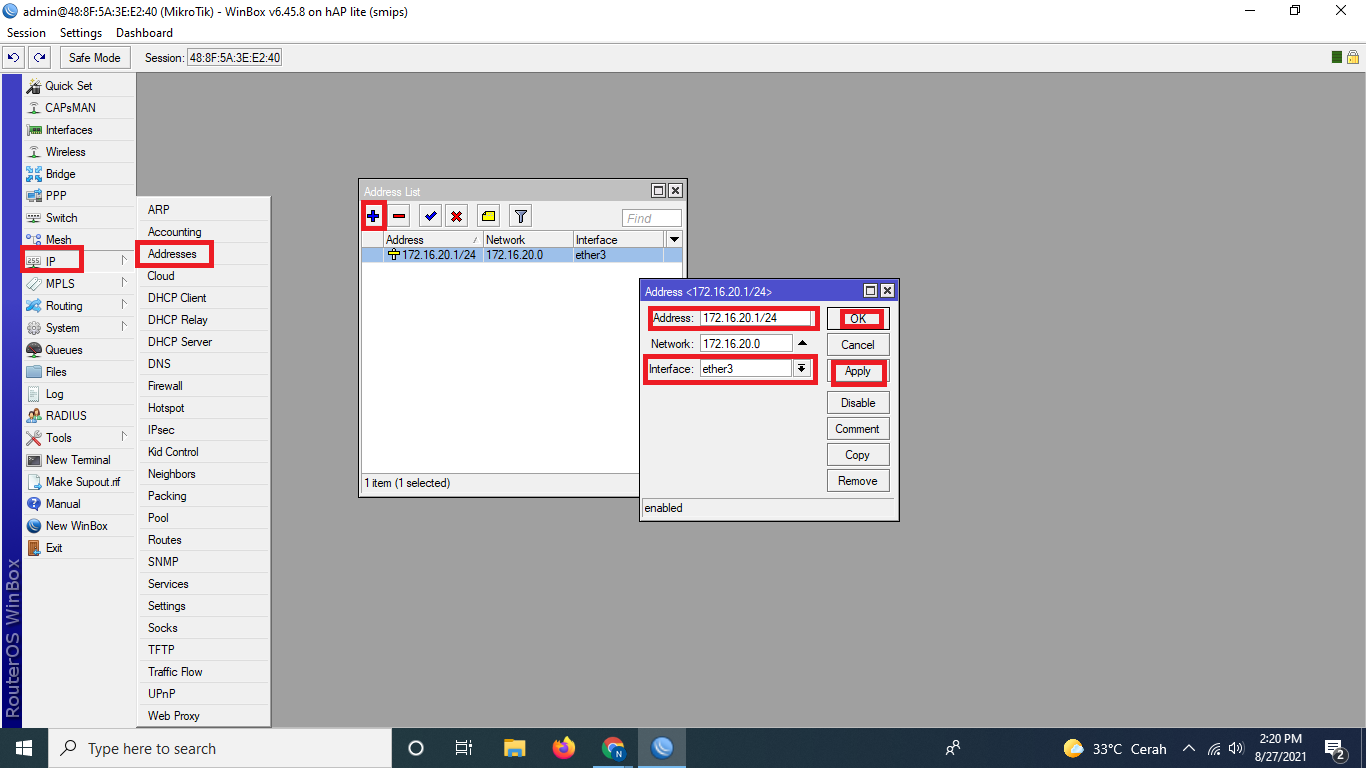The width and height of the screenshot is (1366, 768).
Task: Open the Interface dropdown arrow
Action: coord(801,369)
